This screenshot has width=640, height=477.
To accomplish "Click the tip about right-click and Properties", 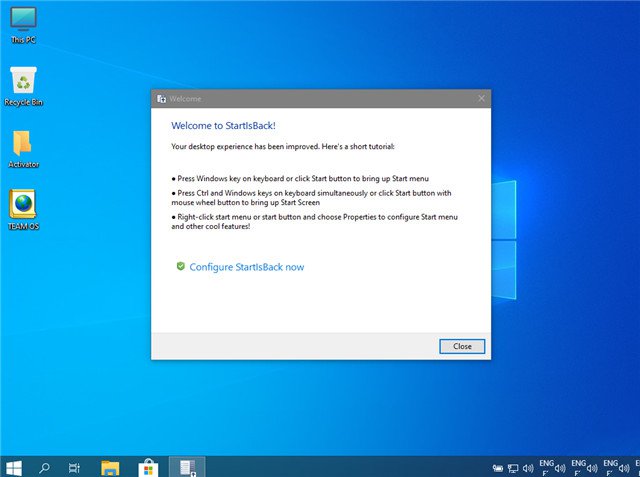I will (x=314, y=221).
